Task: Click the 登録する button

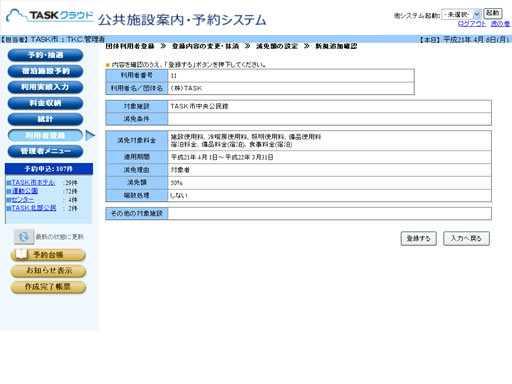Action: (x=419, y=238)
